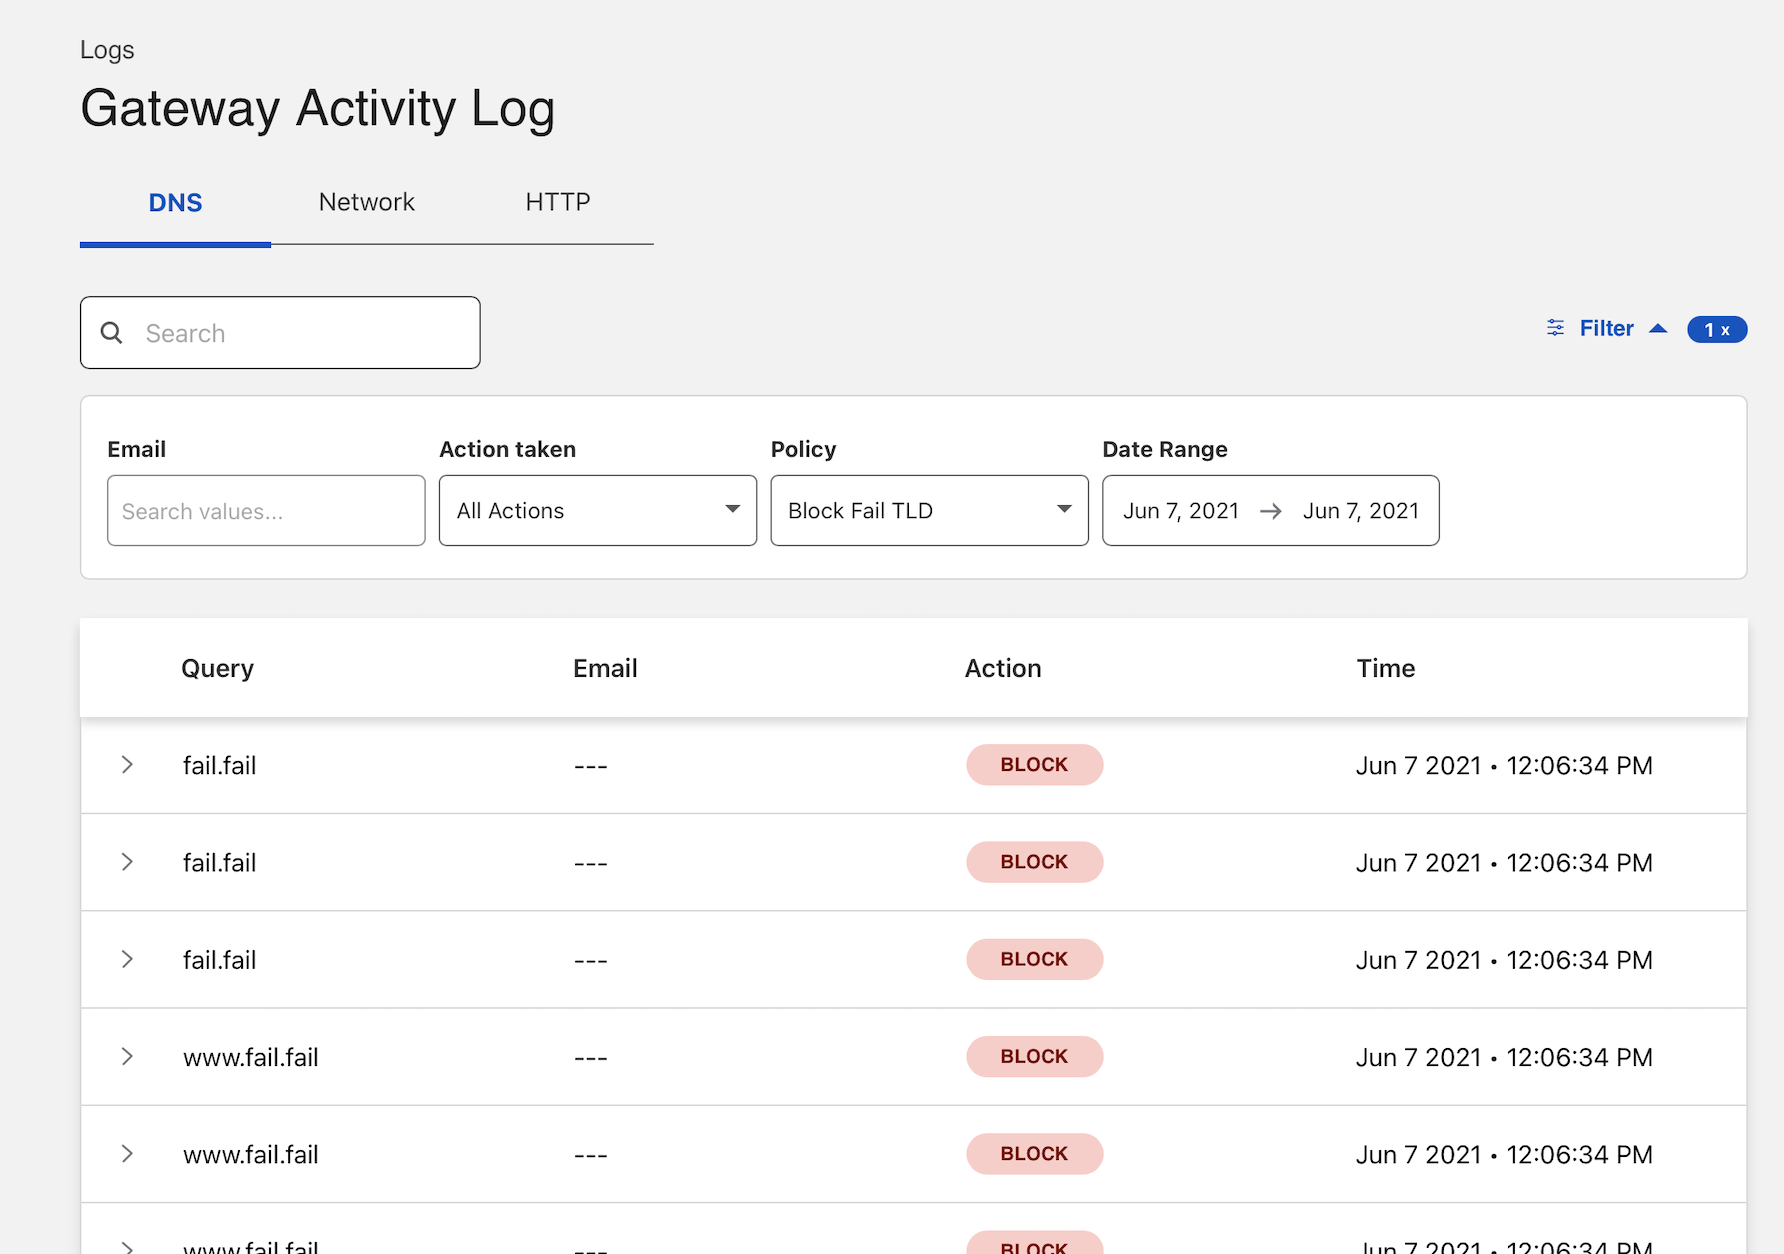Select the DNS tab
Viewport: 1784px width, 1254px height.
point(175,202)
